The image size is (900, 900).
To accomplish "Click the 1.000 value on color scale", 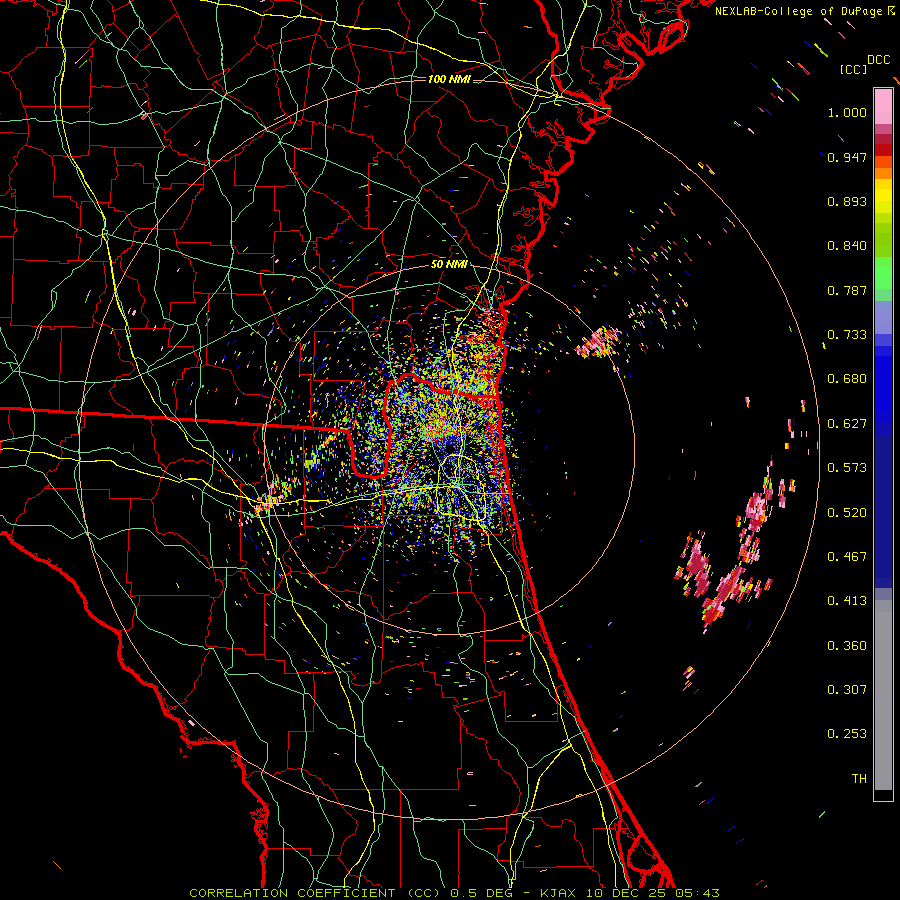I will pyautogui.click(x=847, y=112).
